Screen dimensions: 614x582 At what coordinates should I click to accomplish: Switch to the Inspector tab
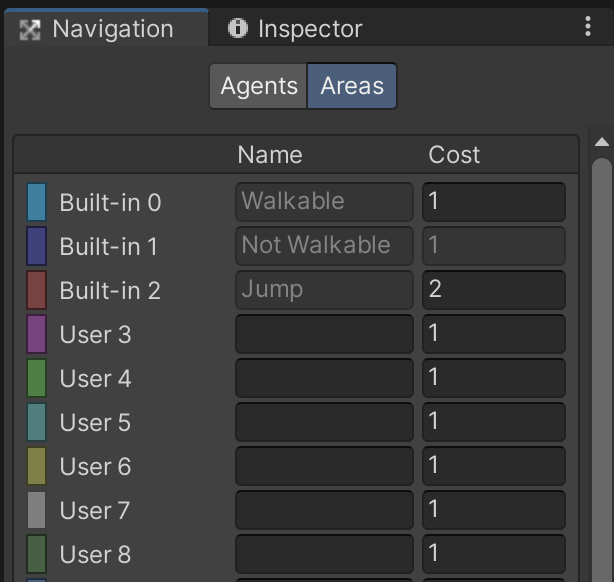tap(296, 29)
